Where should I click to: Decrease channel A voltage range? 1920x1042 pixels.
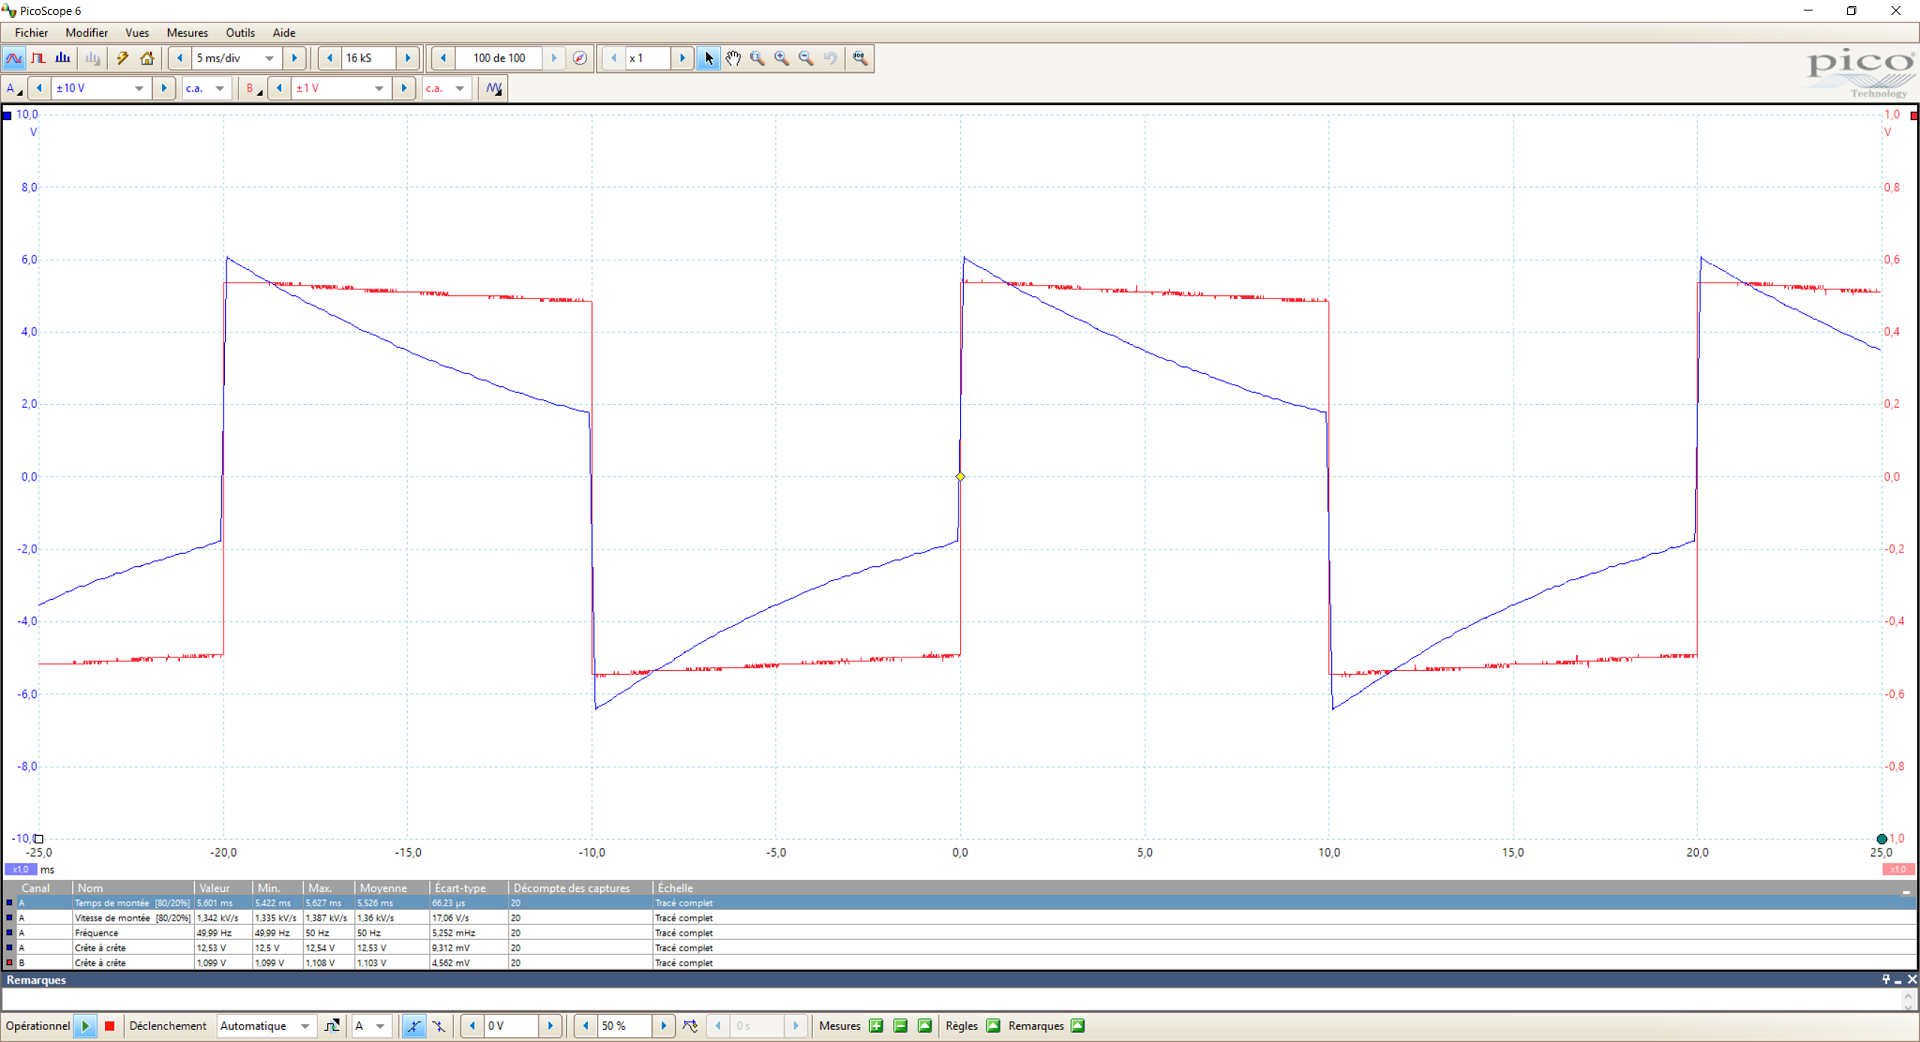tap(39, 89)
